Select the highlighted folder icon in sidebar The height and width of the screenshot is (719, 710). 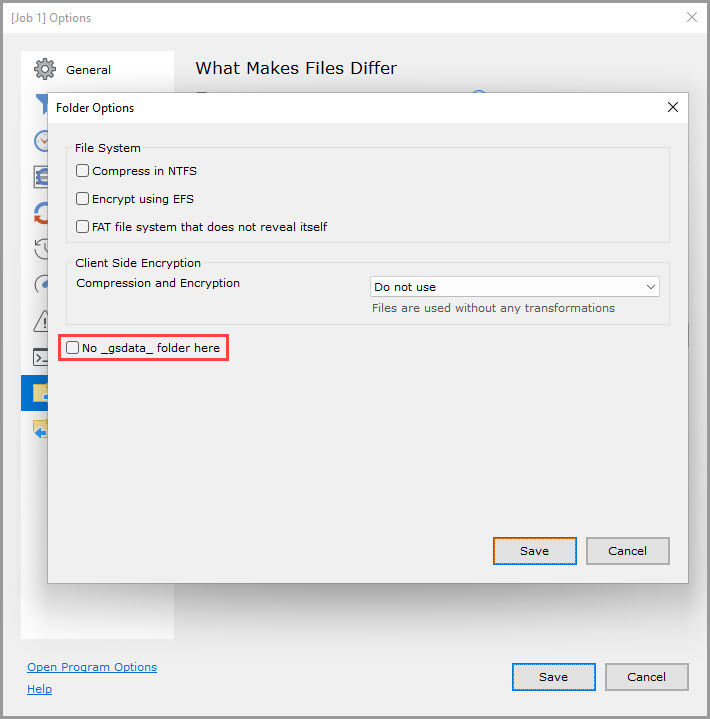(38, 393)
